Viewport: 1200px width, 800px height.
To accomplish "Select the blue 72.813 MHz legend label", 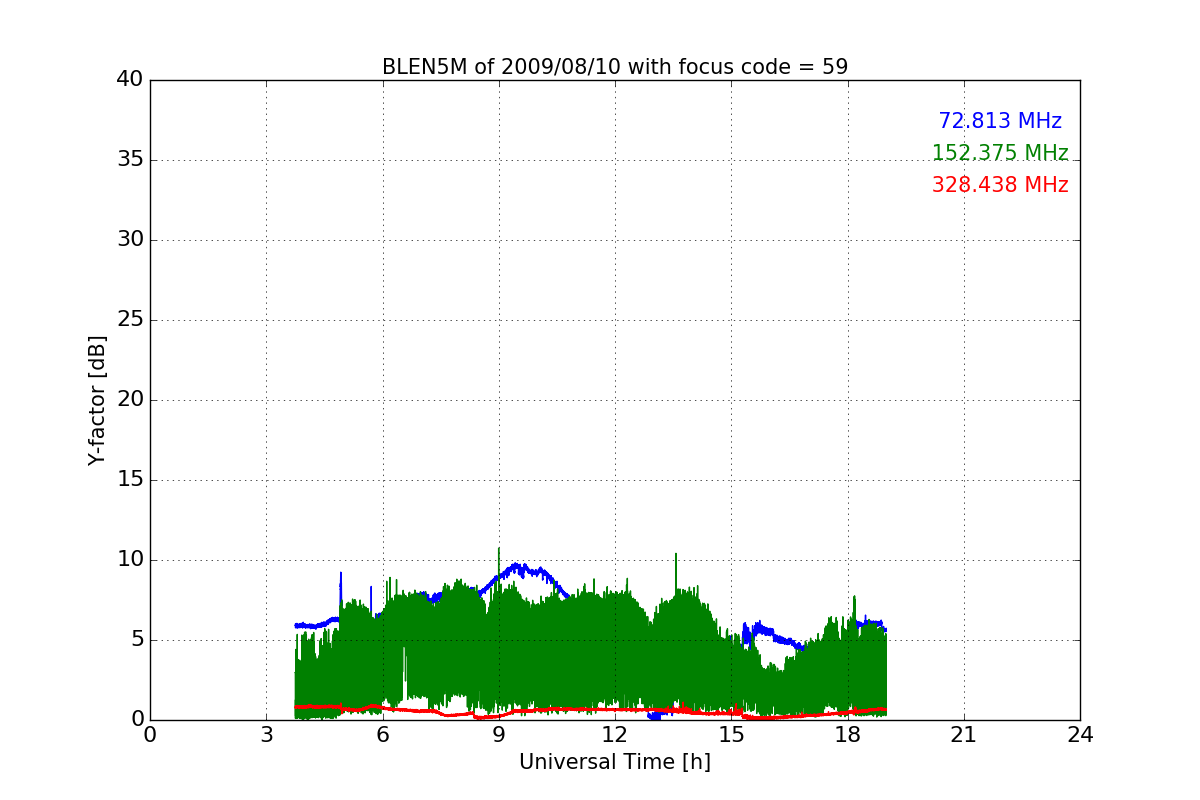I will coord(1000,121).
